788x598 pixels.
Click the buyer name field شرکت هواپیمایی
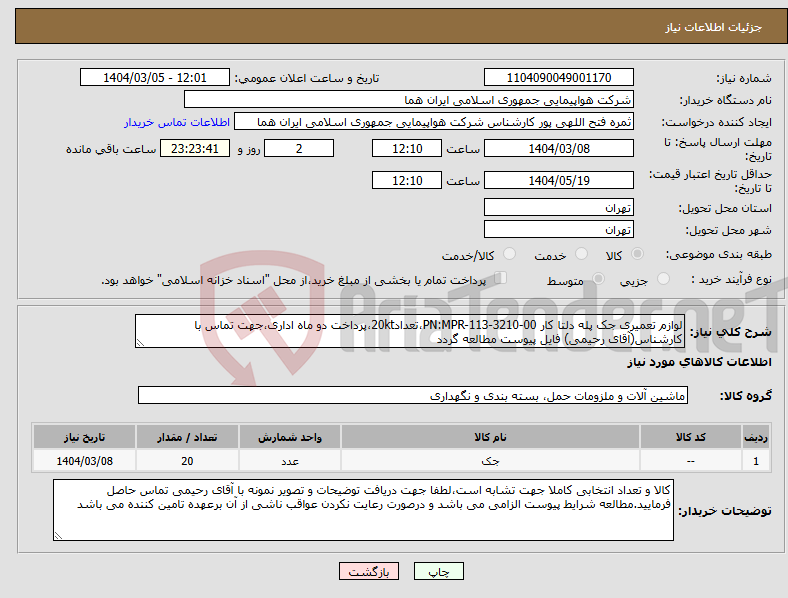click(x=409, y=99)
